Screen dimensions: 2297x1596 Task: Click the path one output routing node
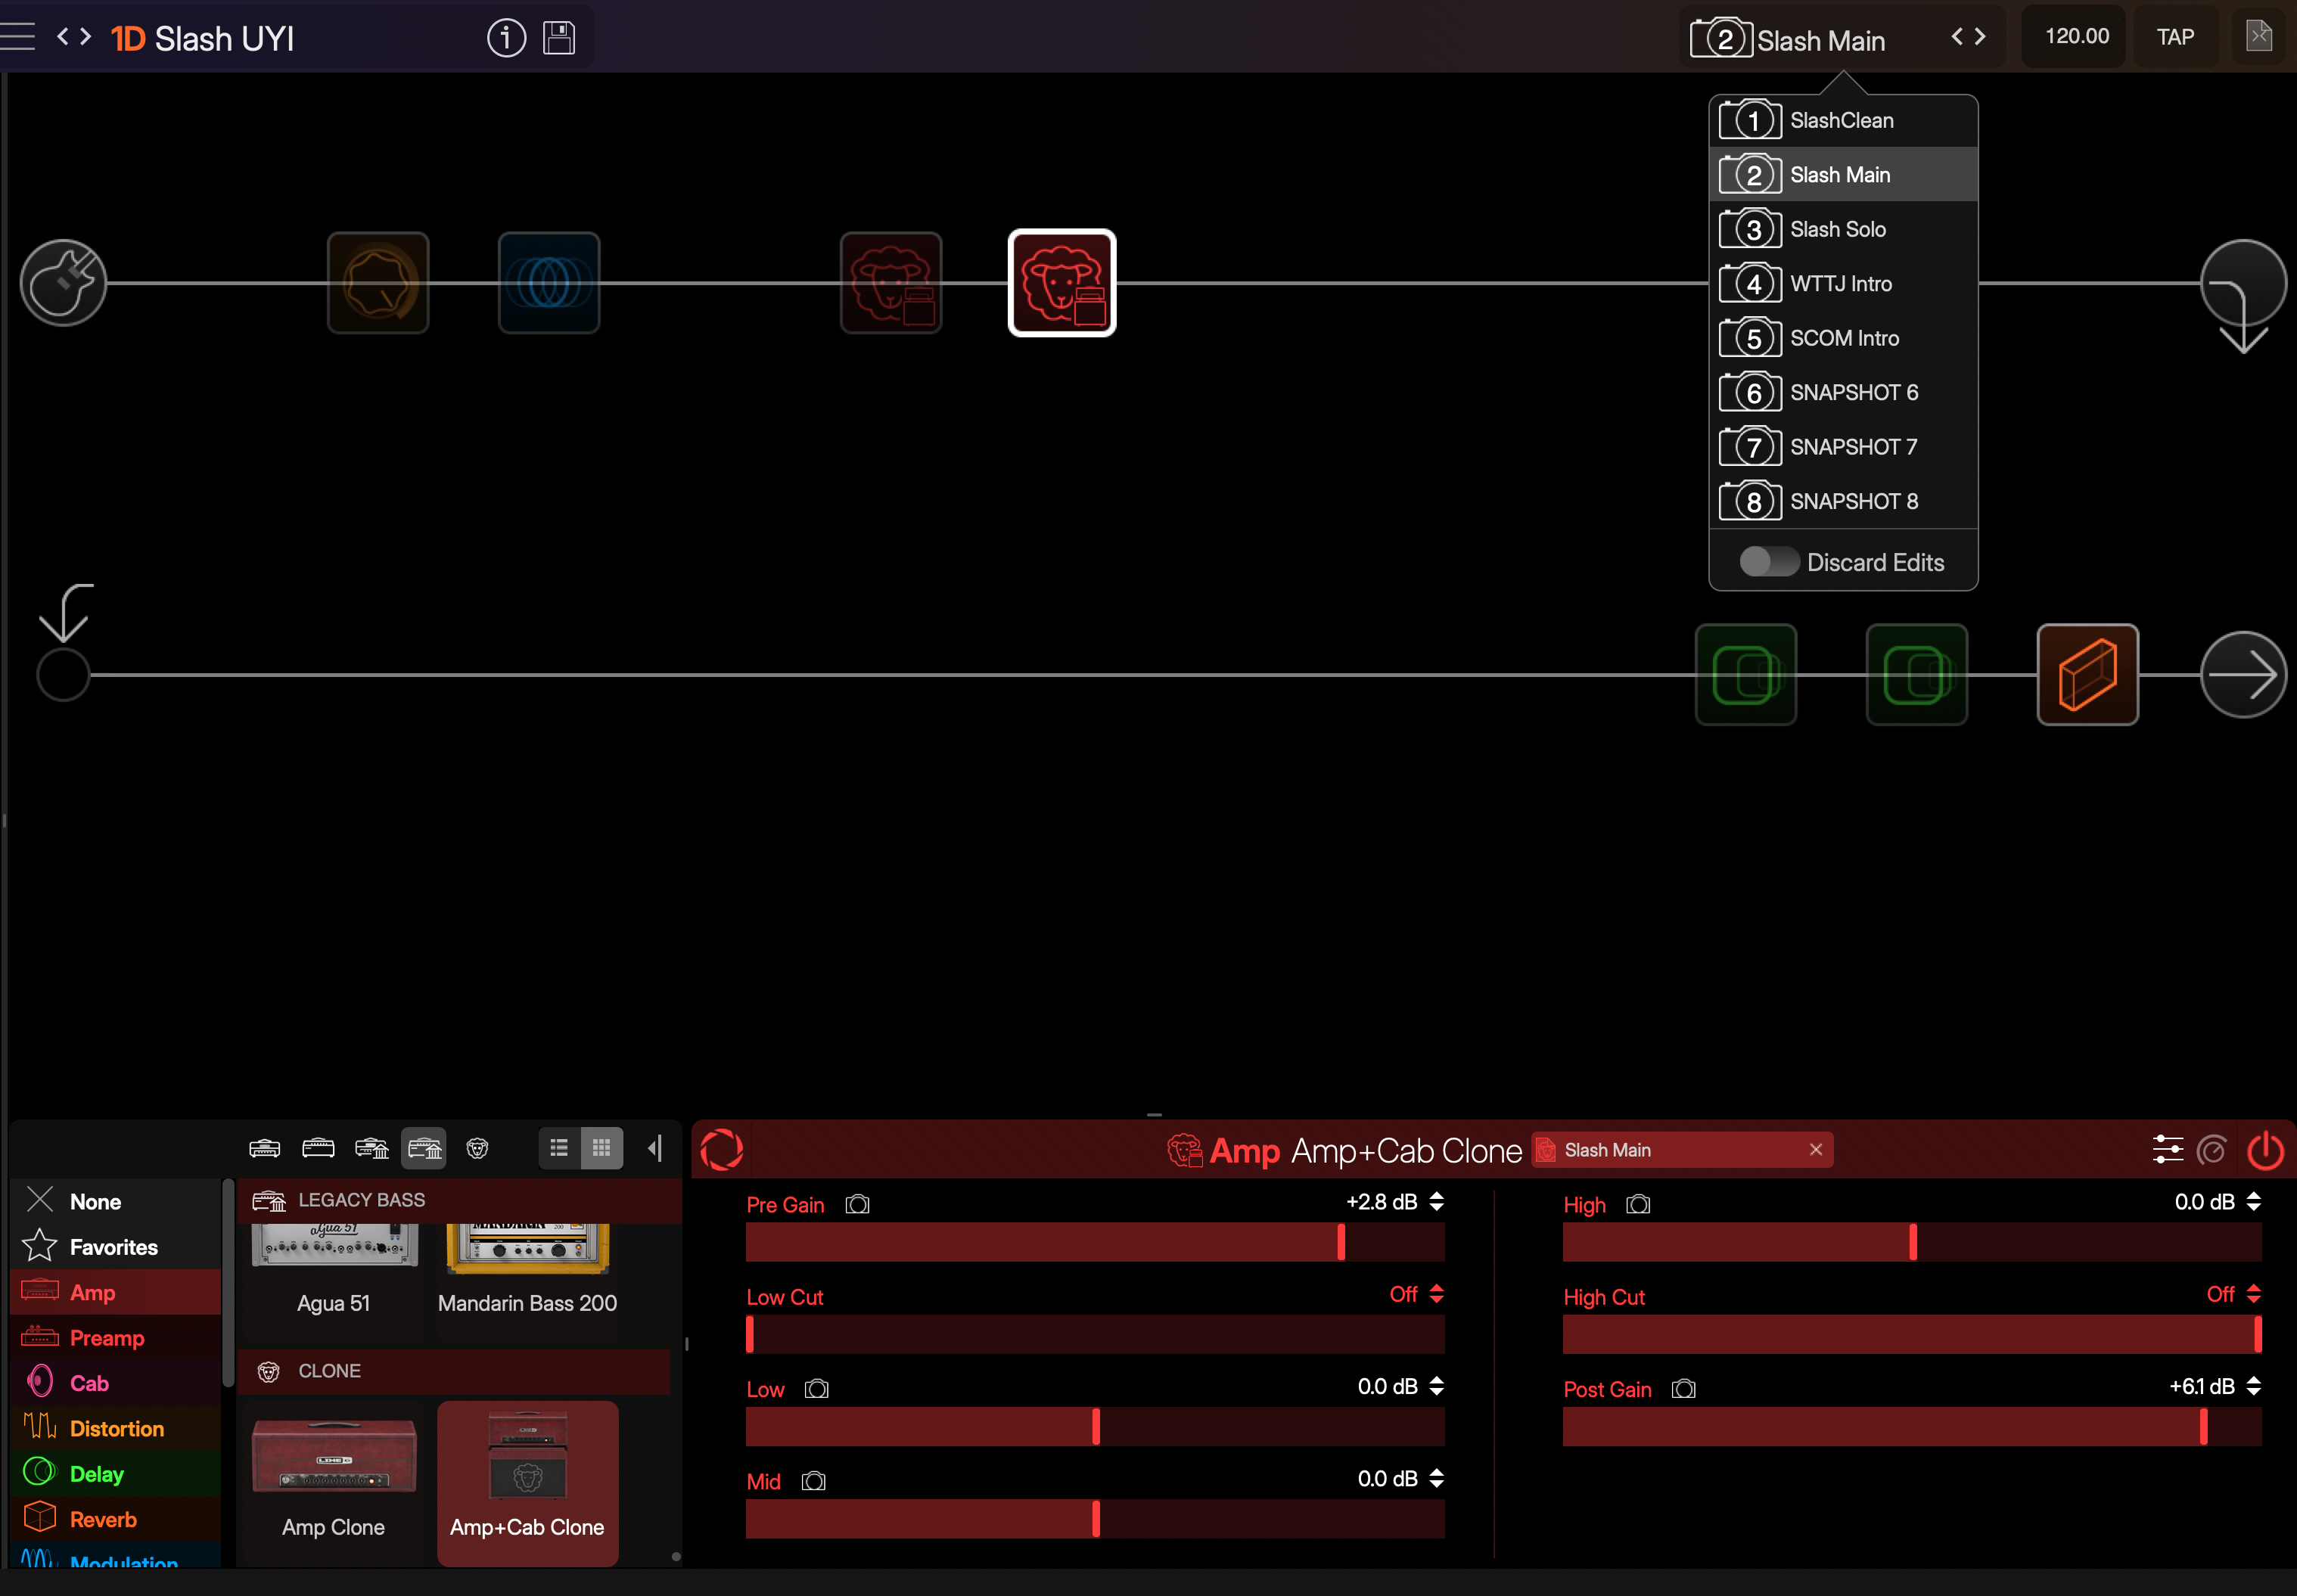(x=2243, y=295)
